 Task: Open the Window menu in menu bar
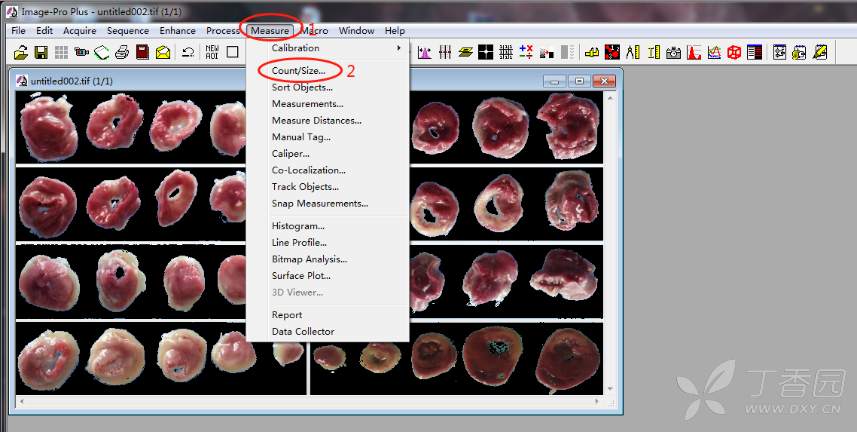[357, 31]
